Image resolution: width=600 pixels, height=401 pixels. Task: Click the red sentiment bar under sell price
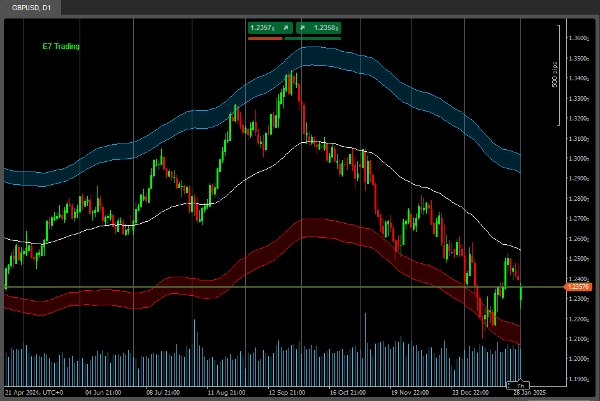tap(265, 38)
